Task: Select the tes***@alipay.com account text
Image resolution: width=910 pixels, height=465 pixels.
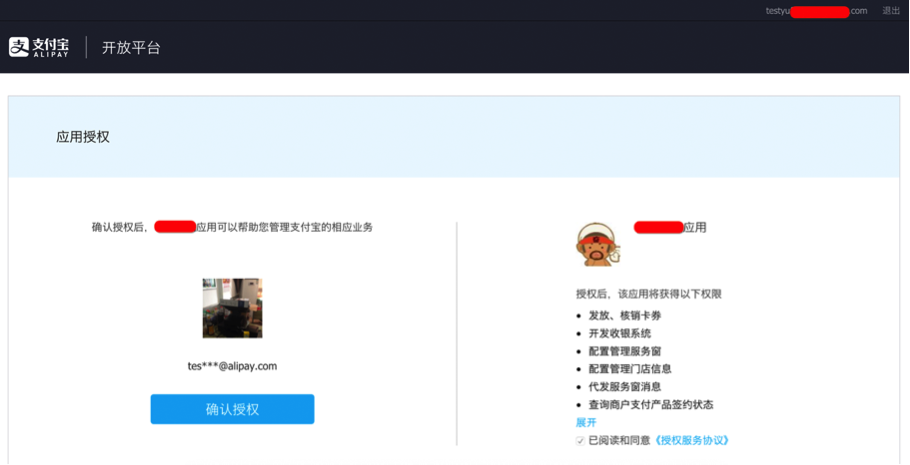Action: coord(232,366)
